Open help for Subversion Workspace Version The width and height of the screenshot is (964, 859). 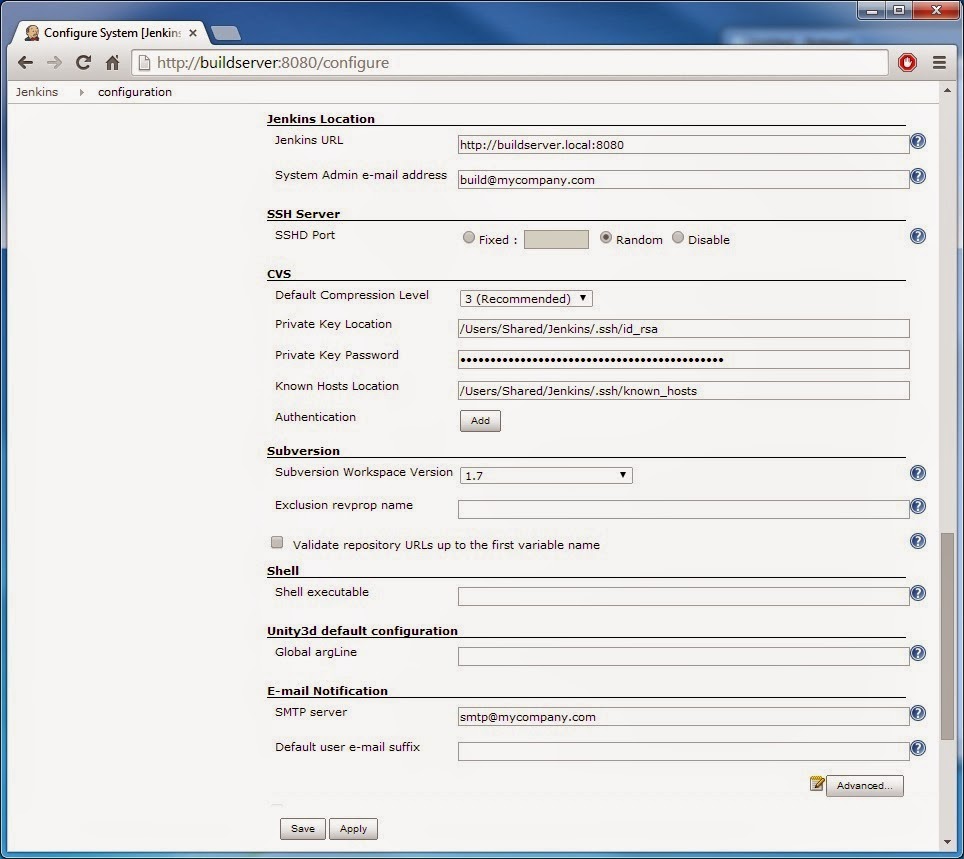click(x=917, y=473)
